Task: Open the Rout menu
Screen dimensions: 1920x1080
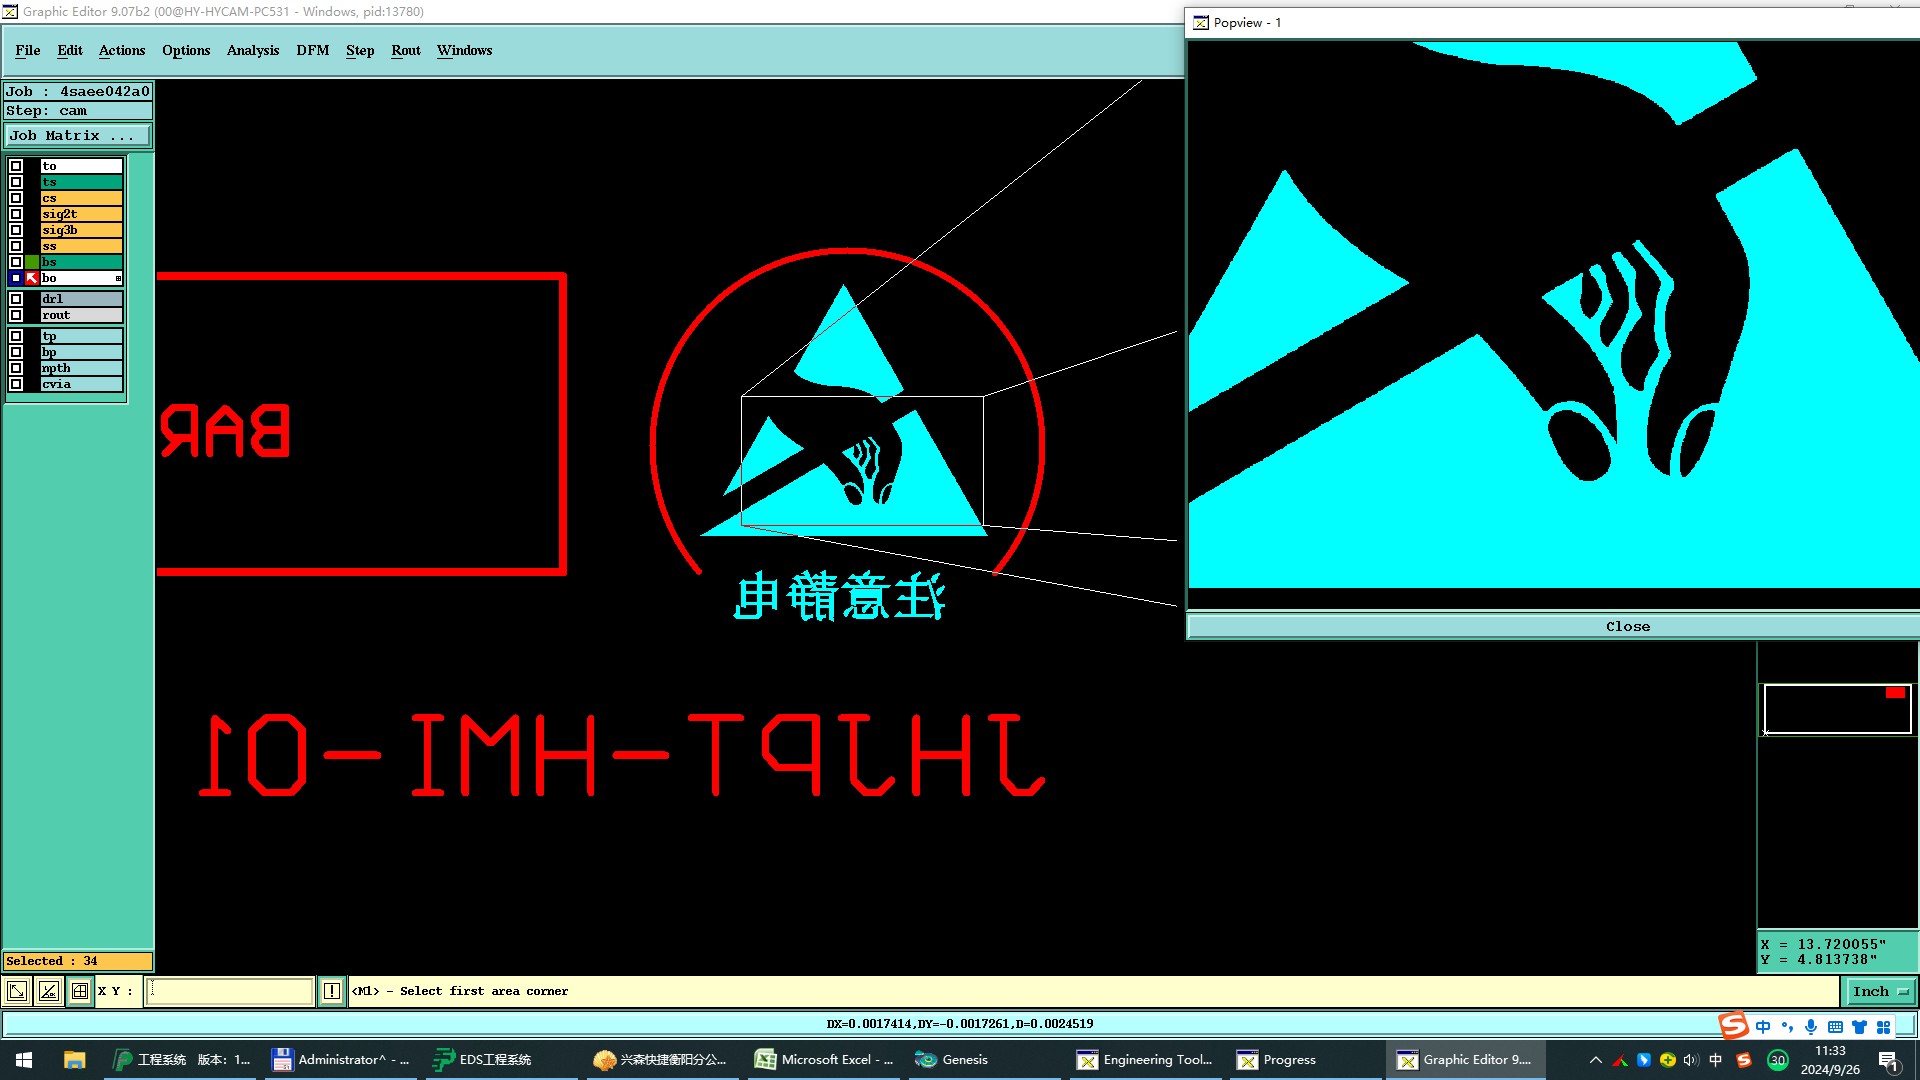Action: (405, 50)
